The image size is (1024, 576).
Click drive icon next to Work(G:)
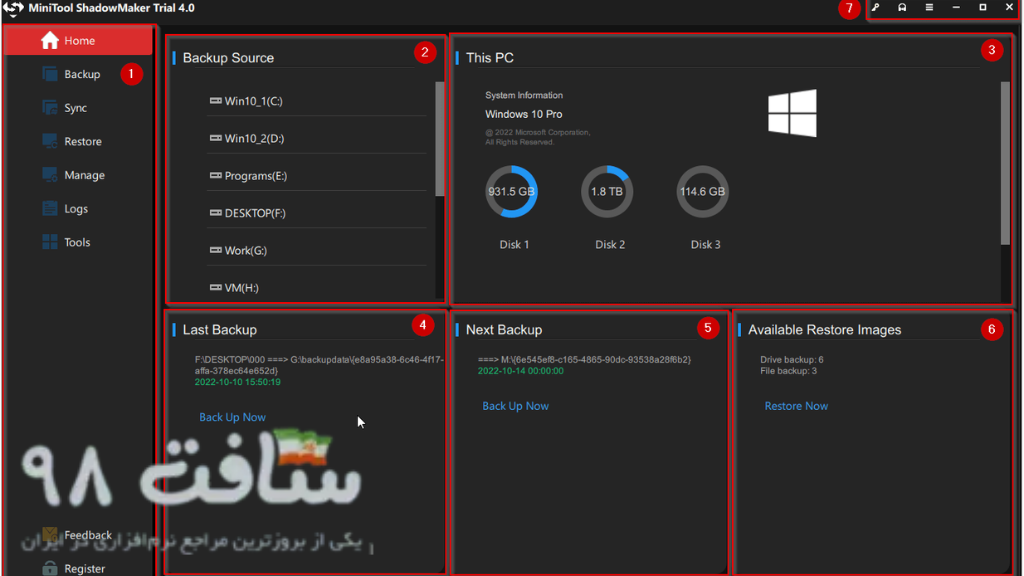[x=216, y=249]
